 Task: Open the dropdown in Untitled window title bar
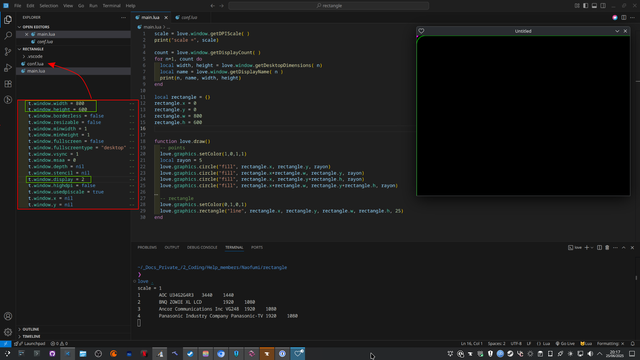(x=617, y=31)
